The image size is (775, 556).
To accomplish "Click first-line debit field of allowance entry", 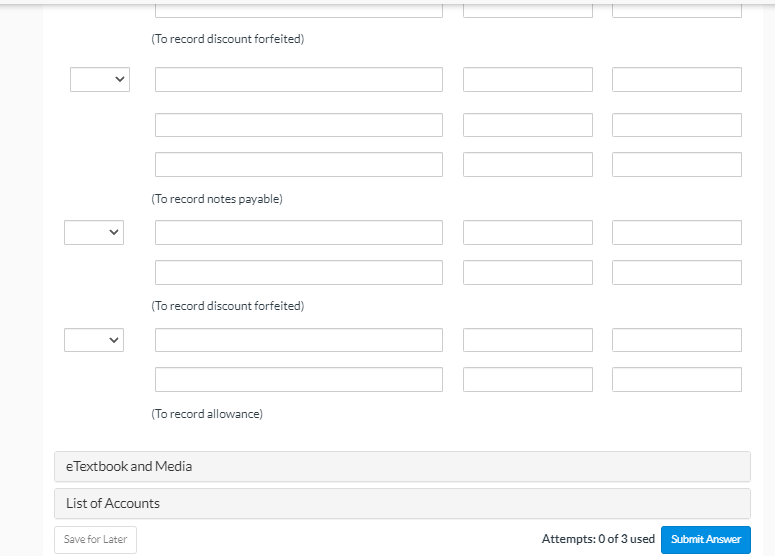I will pos(528,340).
